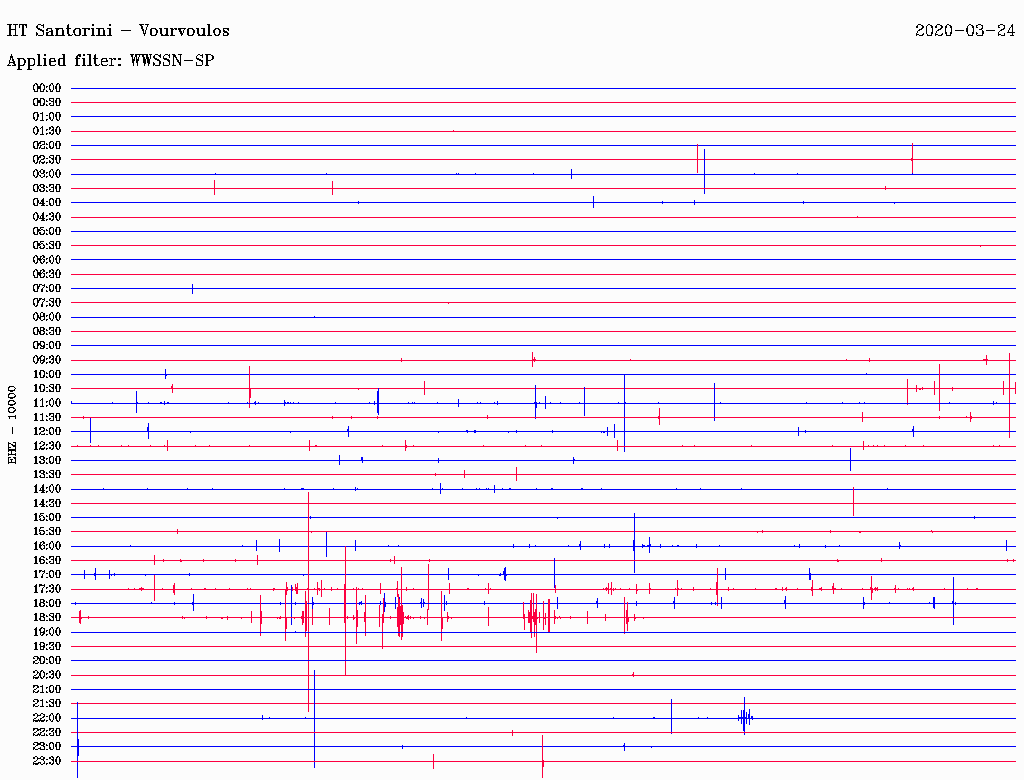
Task: Select the 02:30 time label
Action: (x=47, y=160)
